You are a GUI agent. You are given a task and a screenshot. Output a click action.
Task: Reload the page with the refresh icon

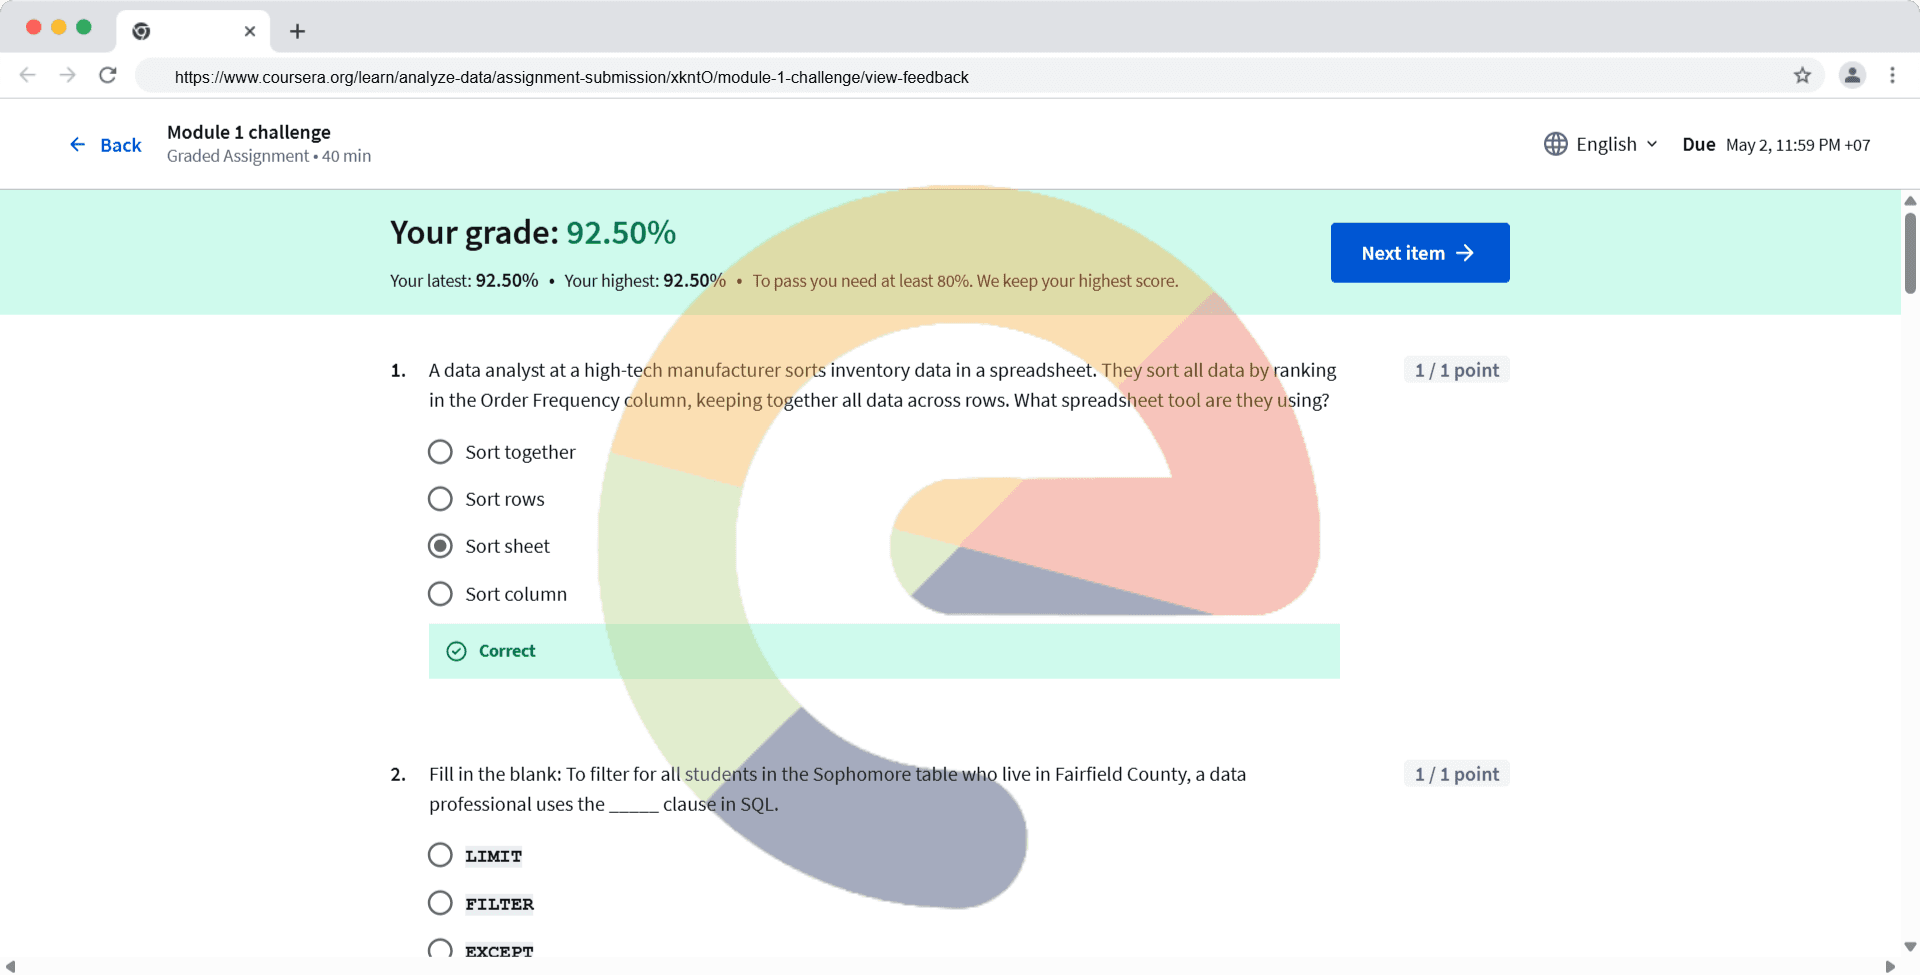coord(108,75)
